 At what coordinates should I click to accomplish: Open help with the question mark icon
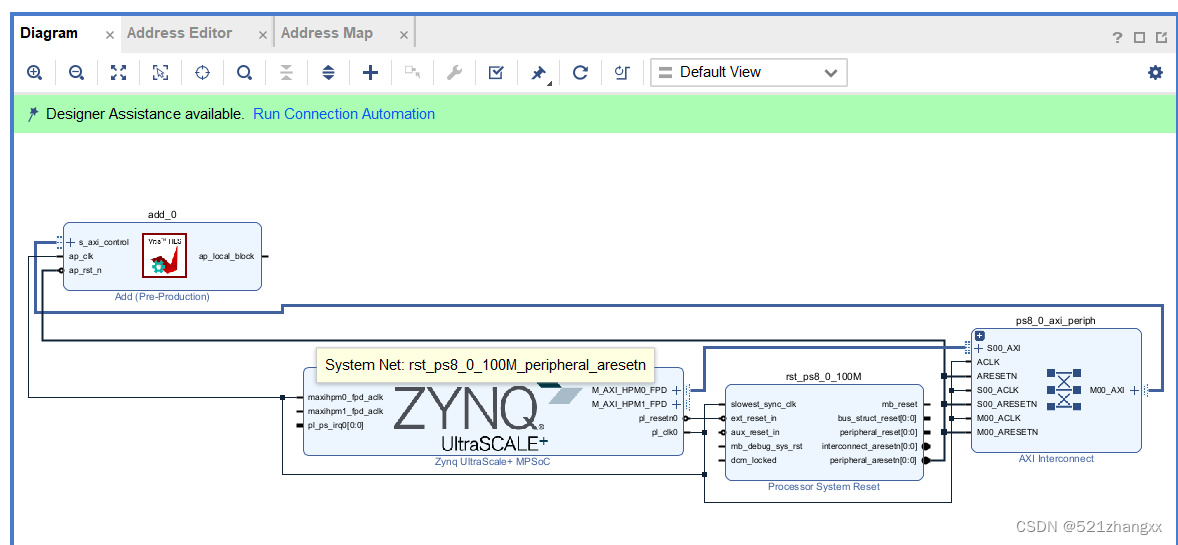(1118, 38)
